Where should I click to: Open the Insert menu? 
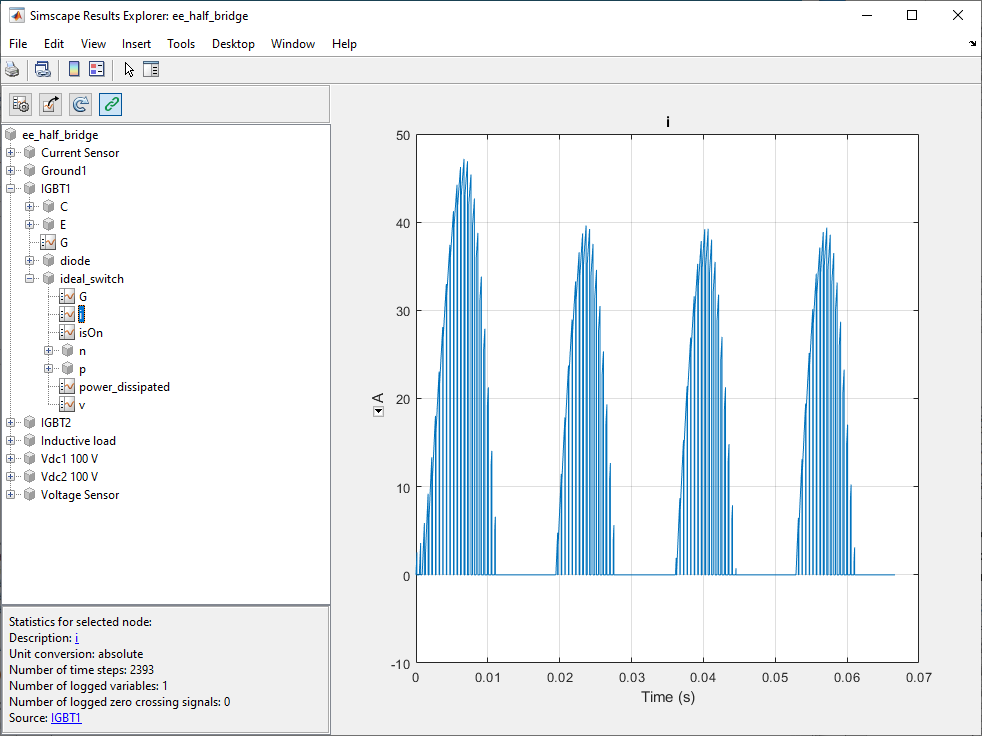point(136,44)
